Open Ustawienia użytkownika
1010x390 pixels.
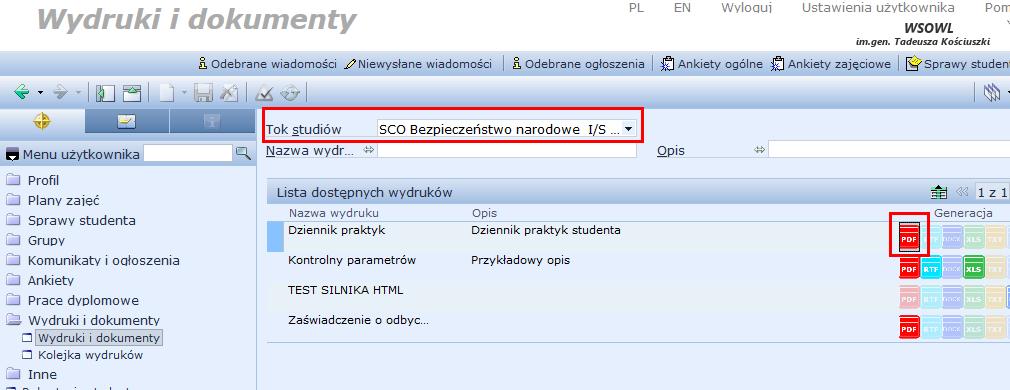point(878,8)
